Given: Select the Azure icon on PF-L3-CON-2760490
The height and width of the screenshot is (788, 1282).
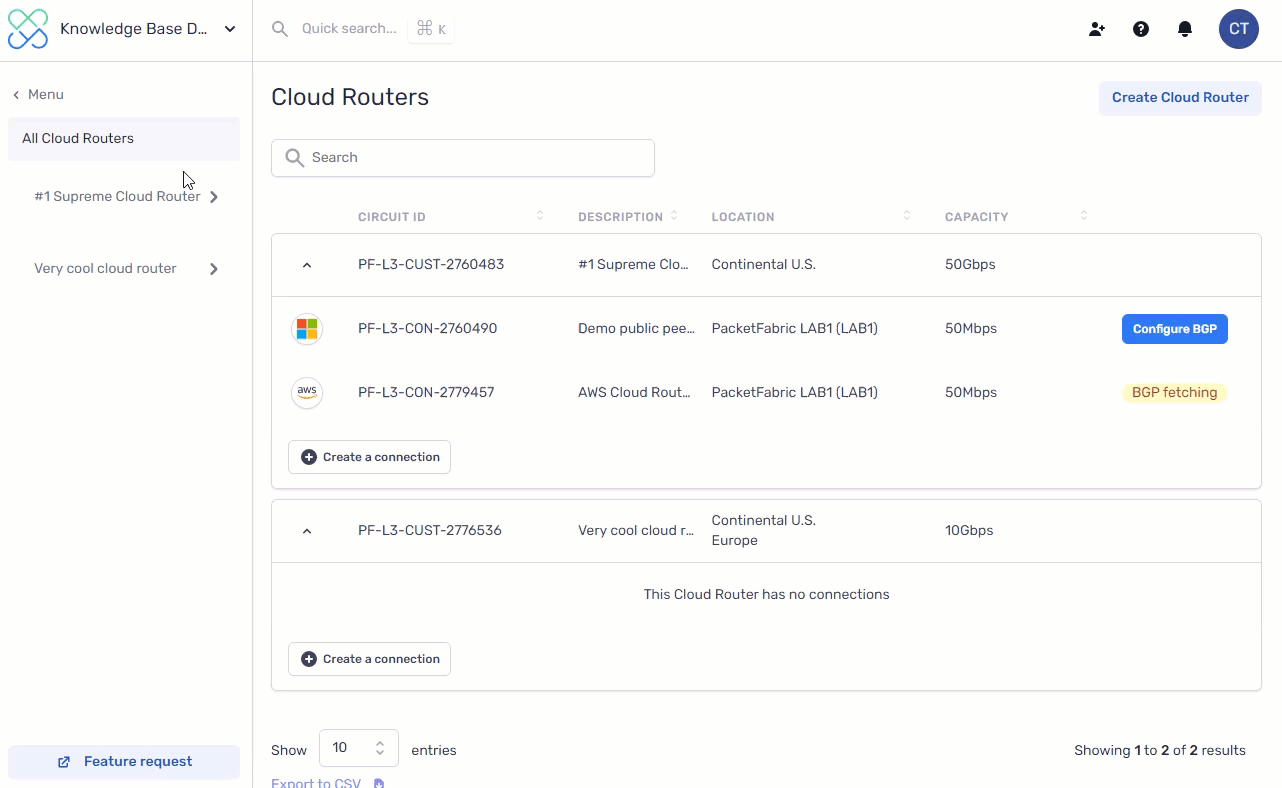Looking at the screenshot, I should point(307,328).
